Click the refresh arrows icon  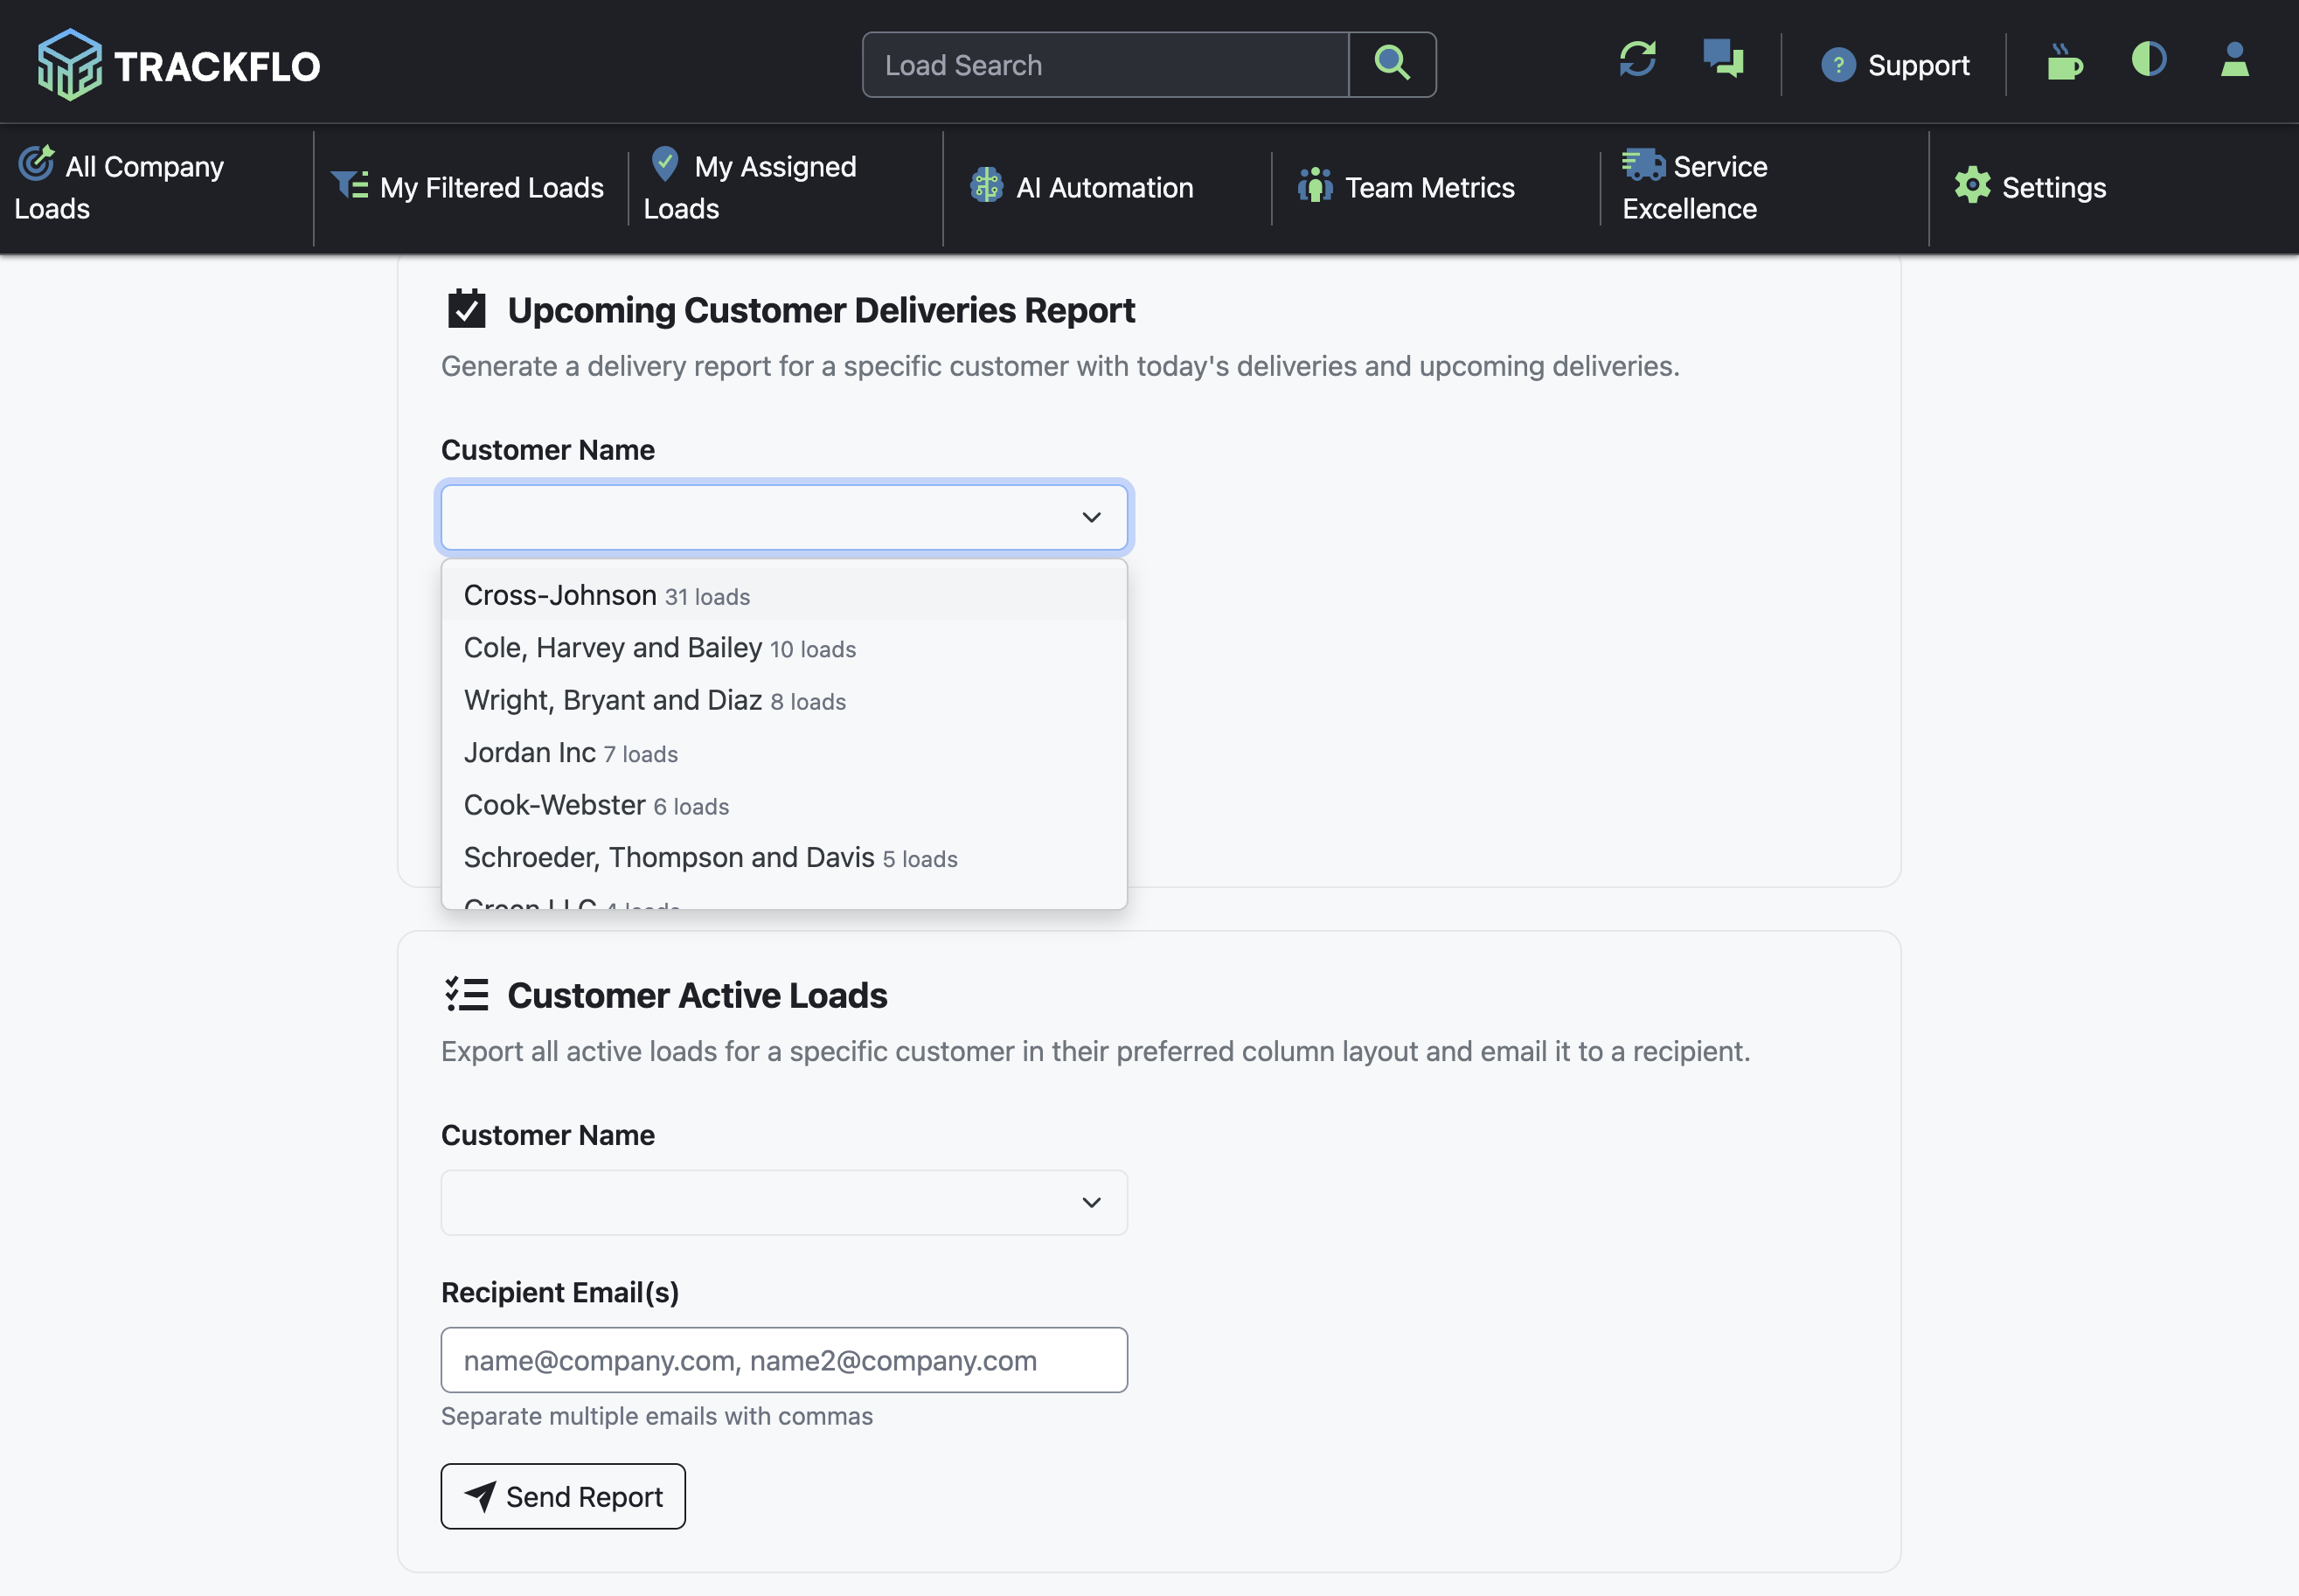[x=1638, y=59]
